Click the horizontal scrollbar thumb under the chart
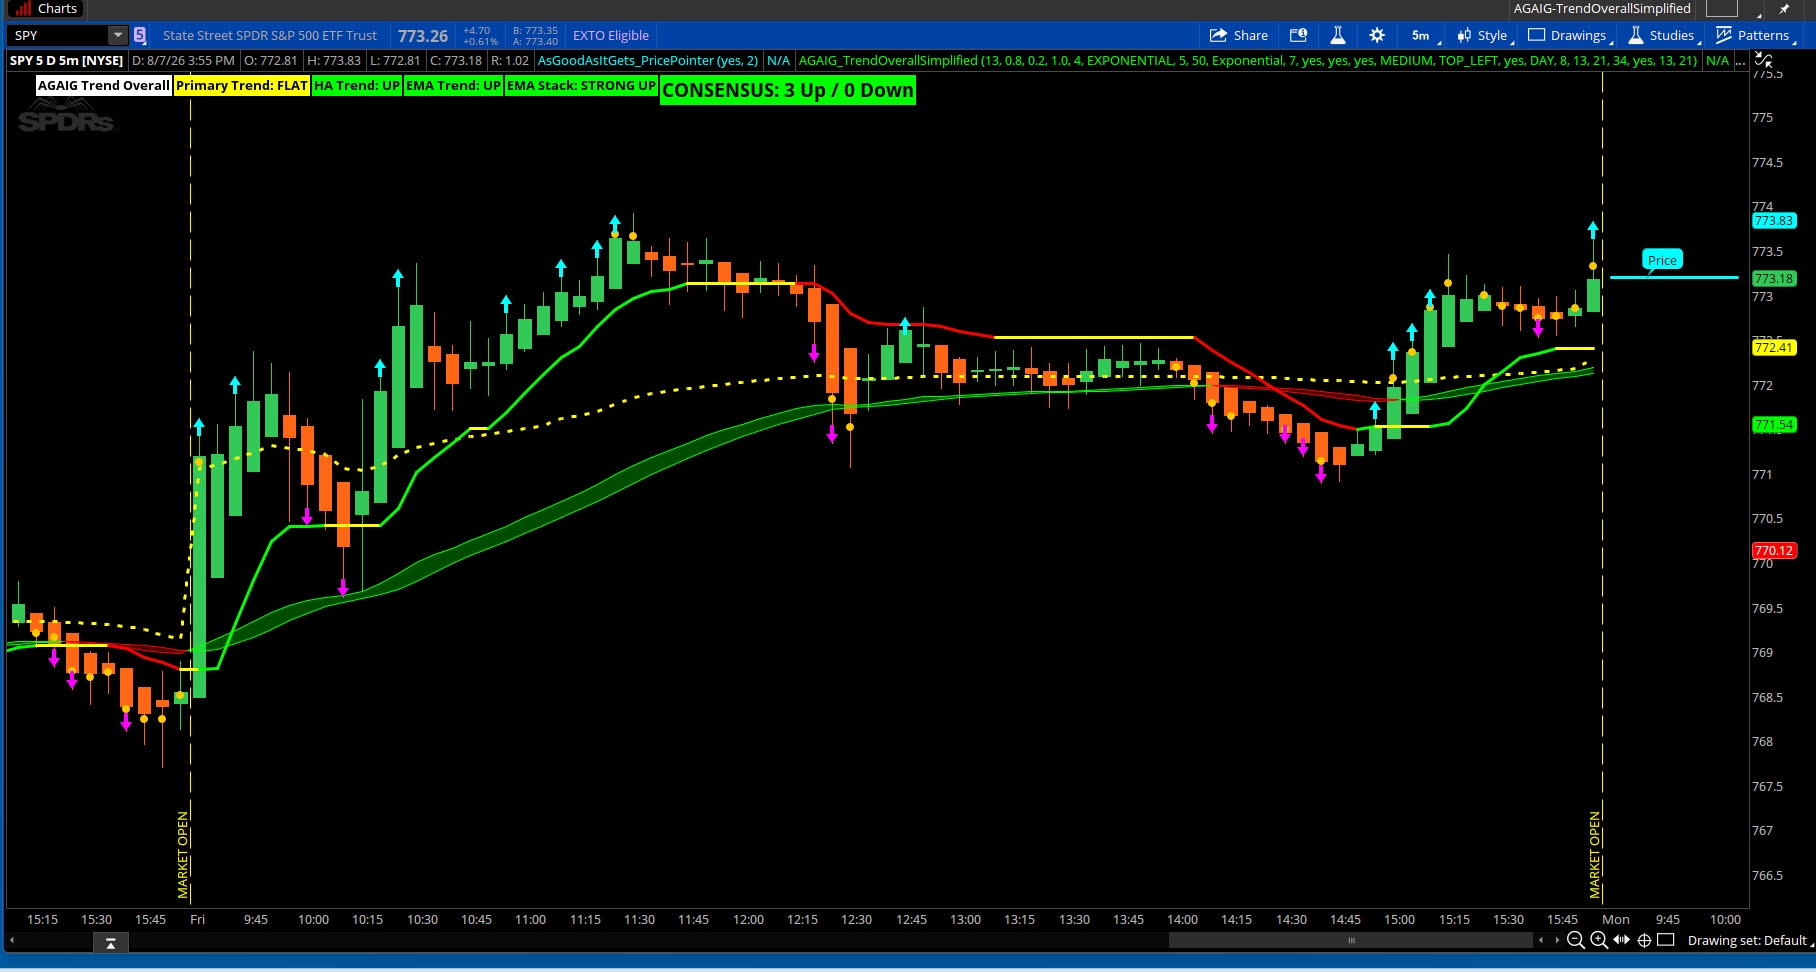 coord(1351,940)
